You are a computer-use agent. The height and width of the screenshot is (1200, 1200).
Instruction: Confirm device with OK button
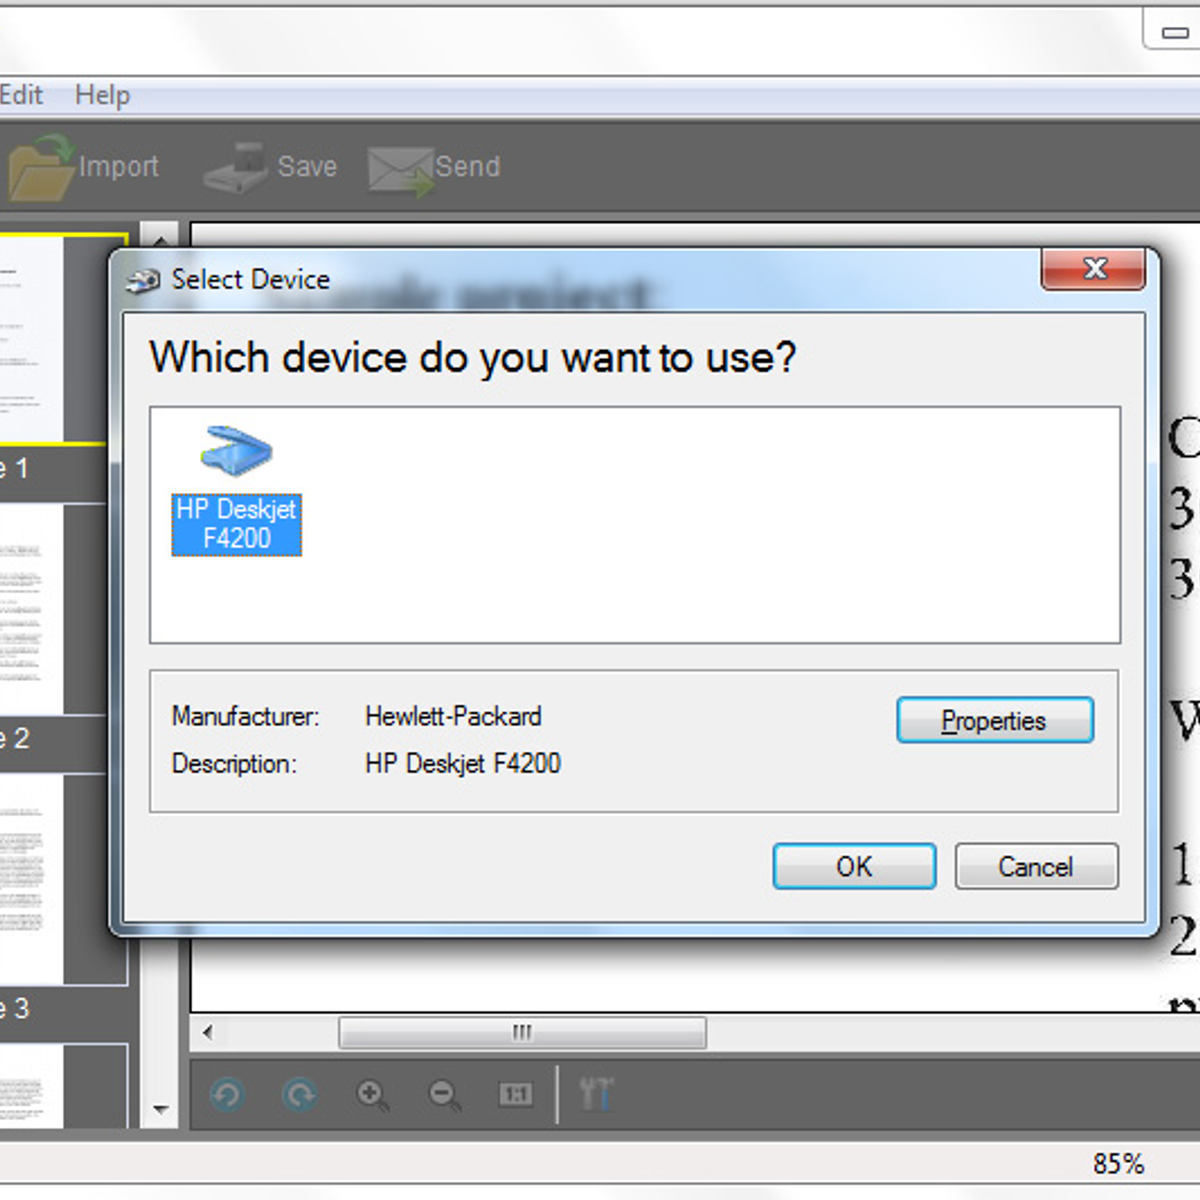click(x=854, y=866)
